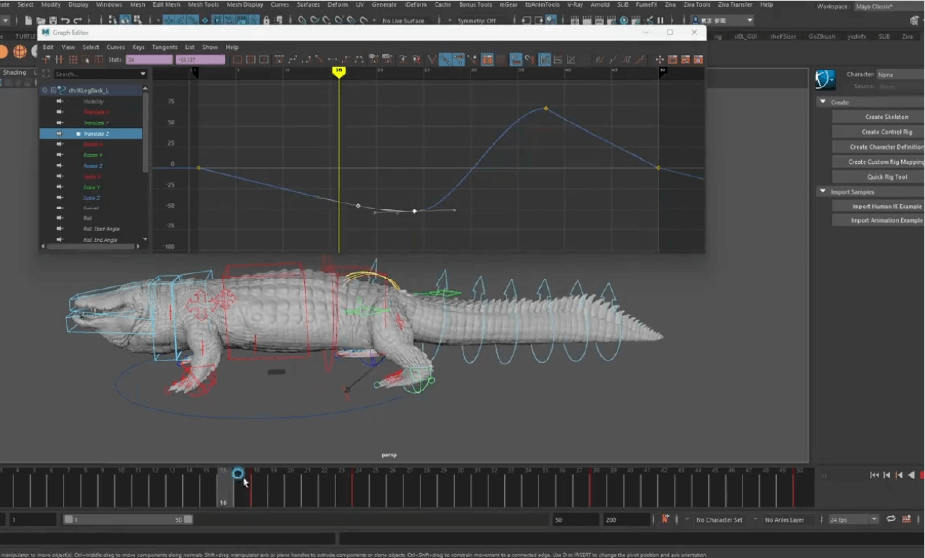The width and height of the screenshot is (925, 558).
Task: Click the Quick Rig Tool button
Action: pyautogui.click(x=885, y=177)
